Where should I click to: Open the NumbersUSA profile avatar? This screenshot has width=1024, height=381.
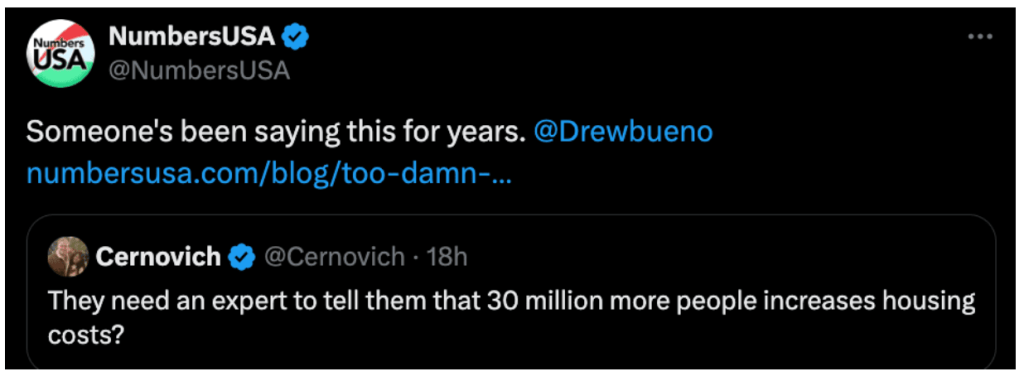tap(61, 55)
